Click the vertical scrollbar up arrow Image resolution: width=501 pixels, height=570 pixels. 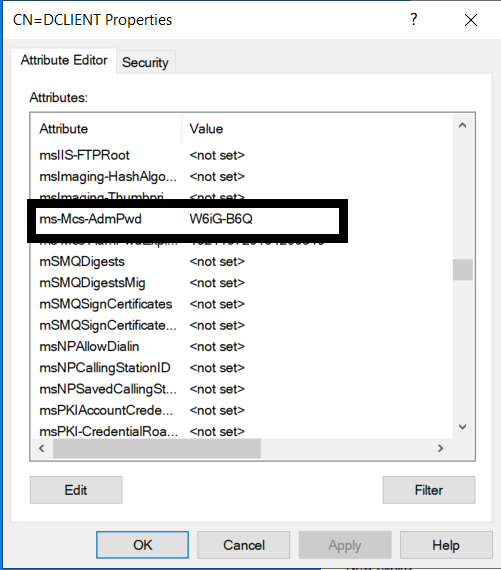click(x=462, y=126)
